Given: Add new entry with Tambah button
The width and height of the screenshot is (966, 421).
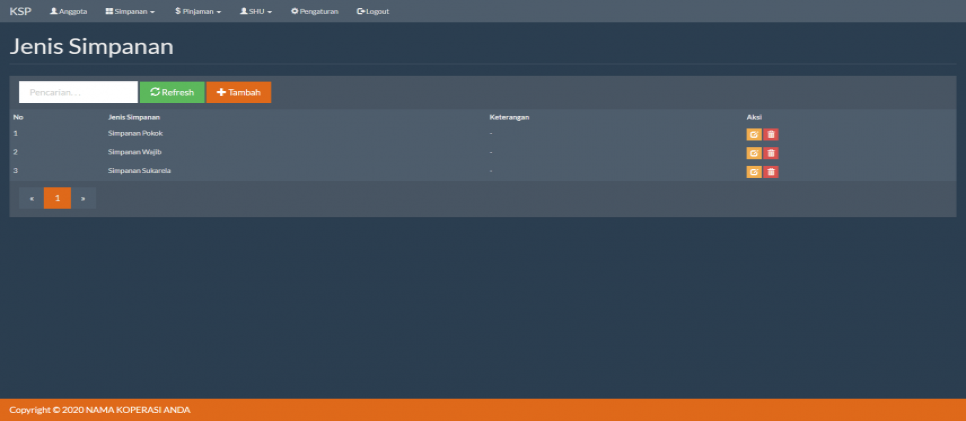Looking at the screenshot, I should tap(238, 92).
